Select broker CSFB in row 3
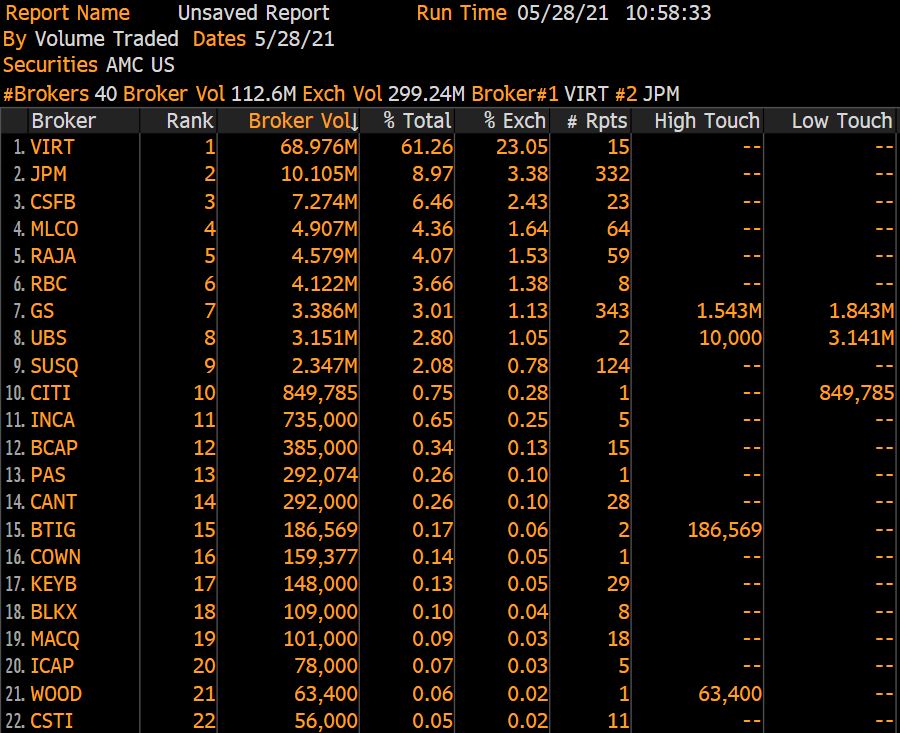Image resolution: width=900 pixels, height=733 pixels. click(53, 201)
